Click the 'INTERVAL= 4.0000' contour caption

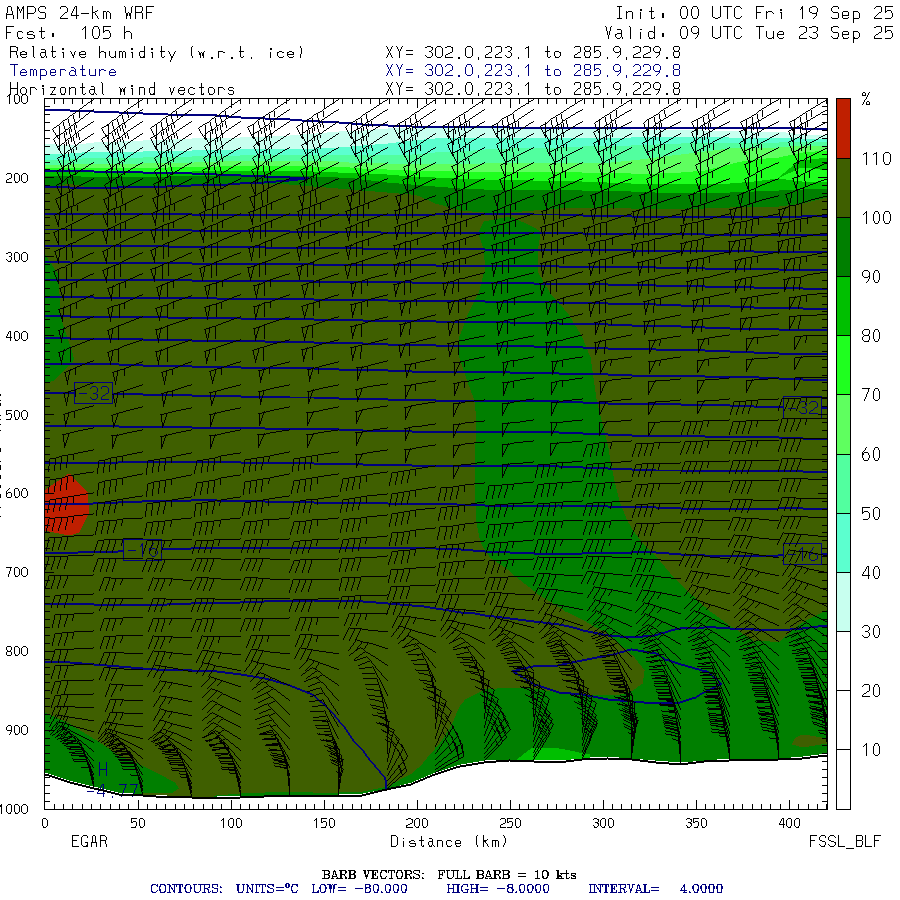click(x=655, y=889)
